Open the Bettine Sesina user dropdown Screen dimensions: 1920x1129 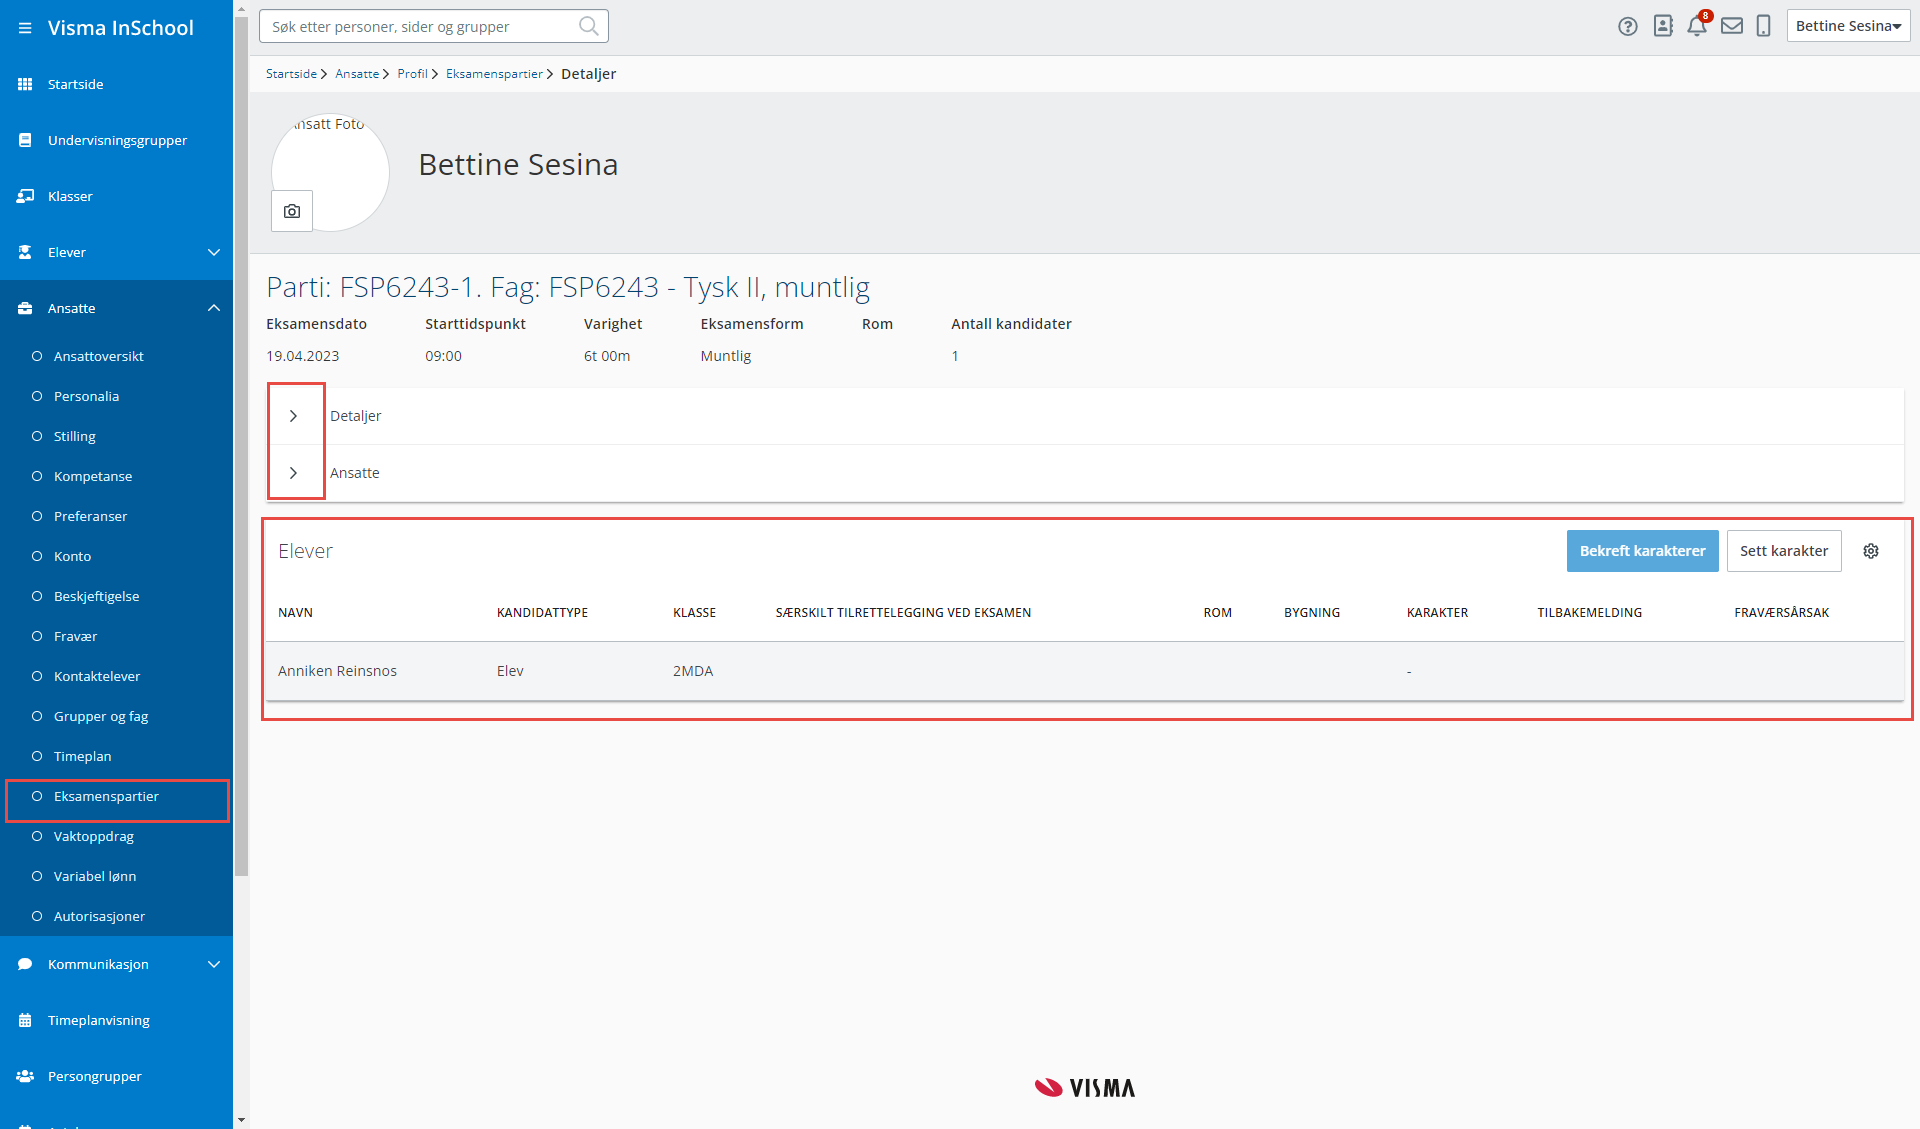pyautogui.click(x=1848, y=27)
